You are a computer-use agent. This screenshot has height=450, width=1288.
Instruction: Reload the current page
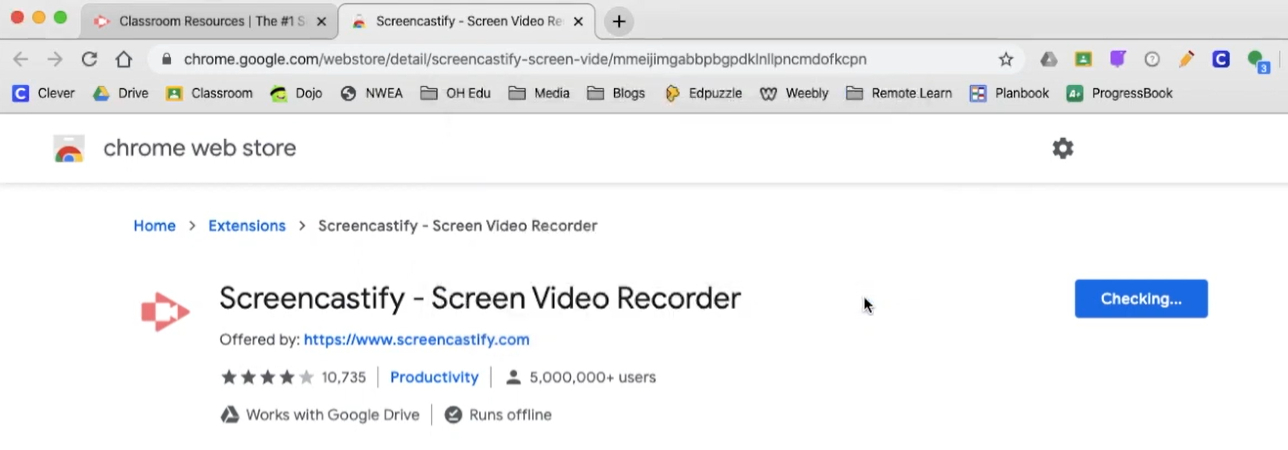click(89, 59)
